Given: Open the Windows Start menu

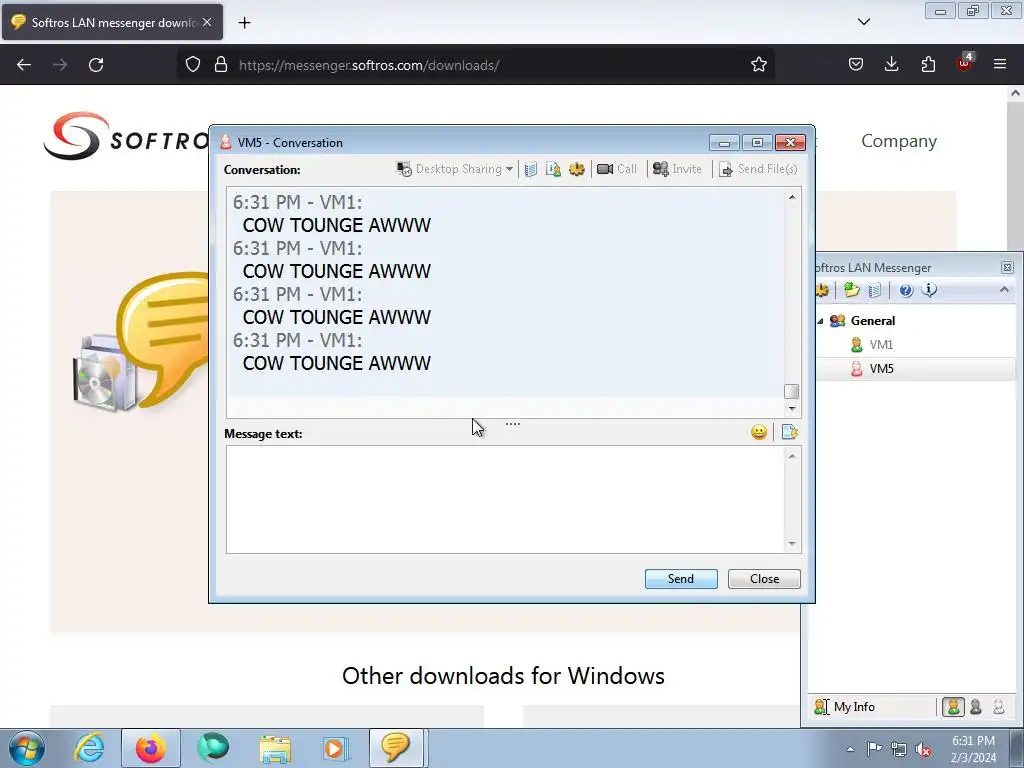Looking at the screenshot, I should click(x=27, y=748).
